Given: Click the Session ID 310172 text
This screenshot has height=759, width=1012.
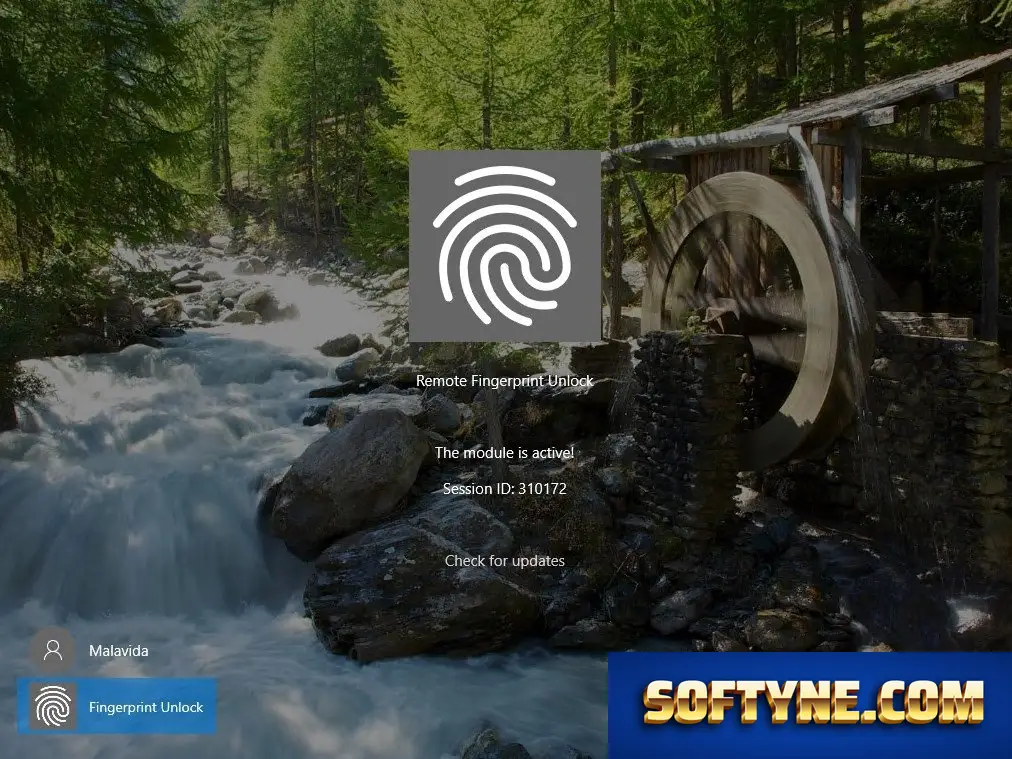Looking at the screenshot, I should (505, 489).
